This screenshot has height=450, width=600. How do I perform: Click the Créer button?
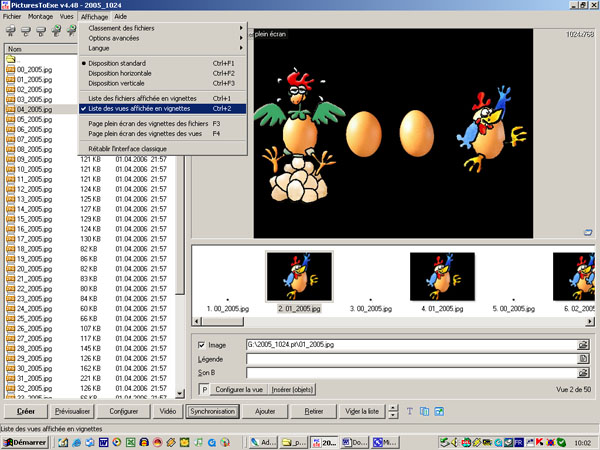point(26,411)
